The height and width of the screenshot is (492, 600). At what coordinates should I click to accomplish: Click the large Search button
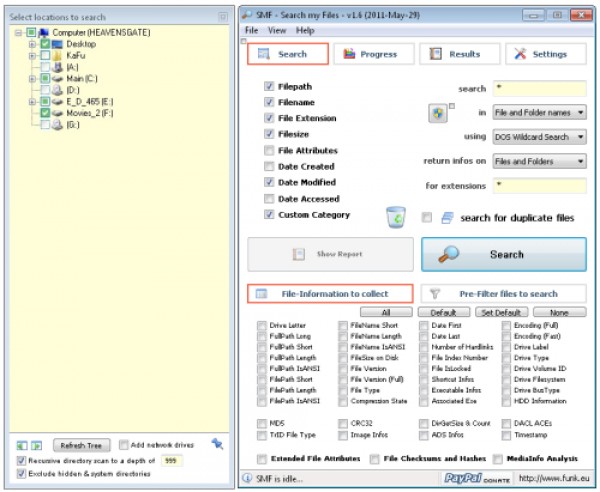tap(504, 254)
